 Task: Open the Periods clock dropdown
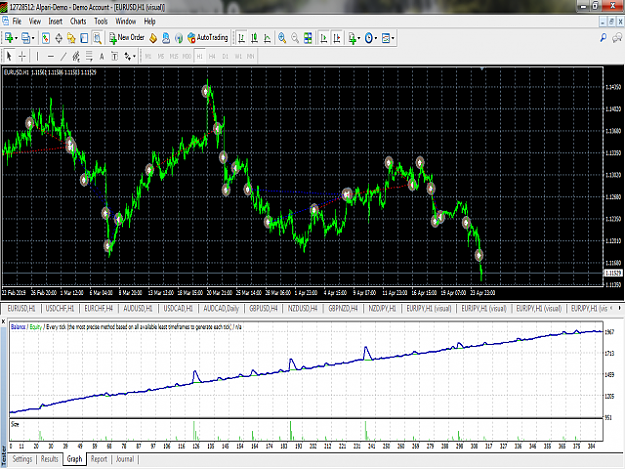[x=370, y=38]
